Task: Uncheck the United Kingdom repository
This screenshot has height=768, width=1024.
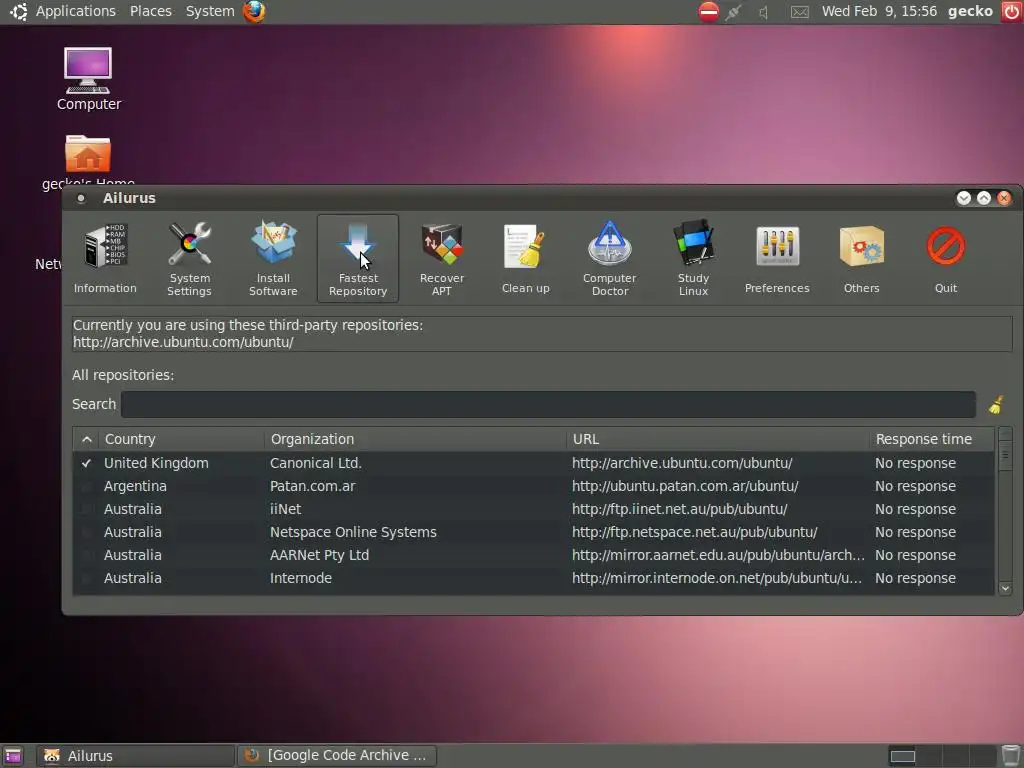Action: click(x=86, y=463)
